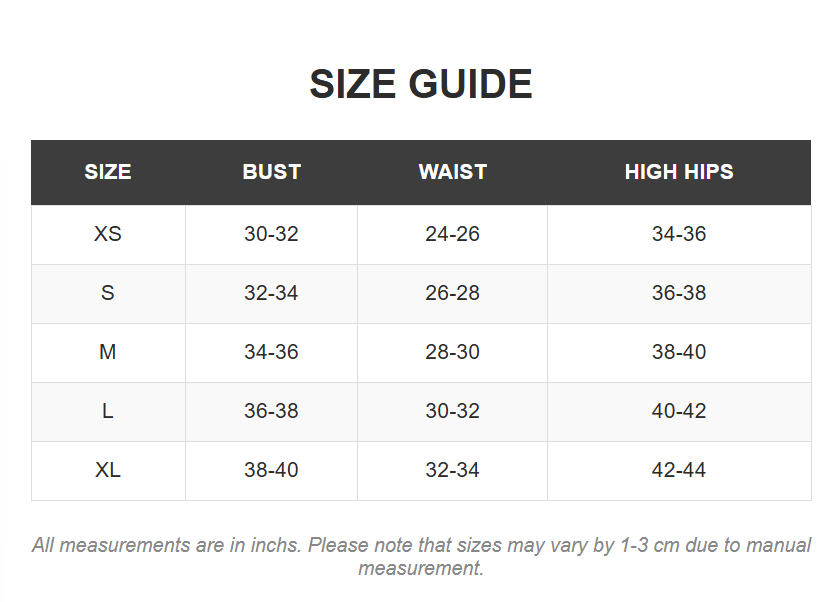Select the S waist value 26-28

pyautogui.click(x=452, y=293)
